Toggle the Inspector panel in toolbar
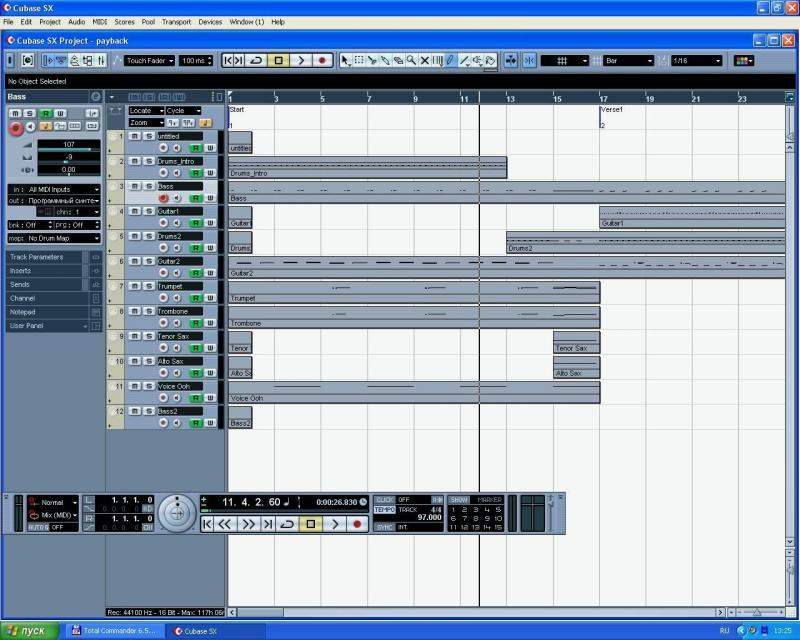 click(x=48, y=61)
